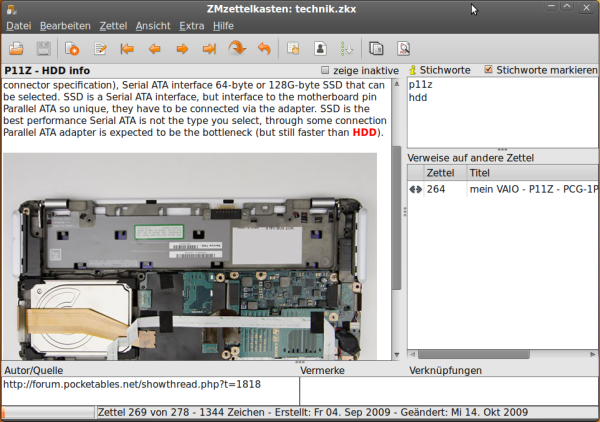Minimize the ZMzettelkasten window
The width and height of the screenshot is (600, 422).
click(551, 7)
